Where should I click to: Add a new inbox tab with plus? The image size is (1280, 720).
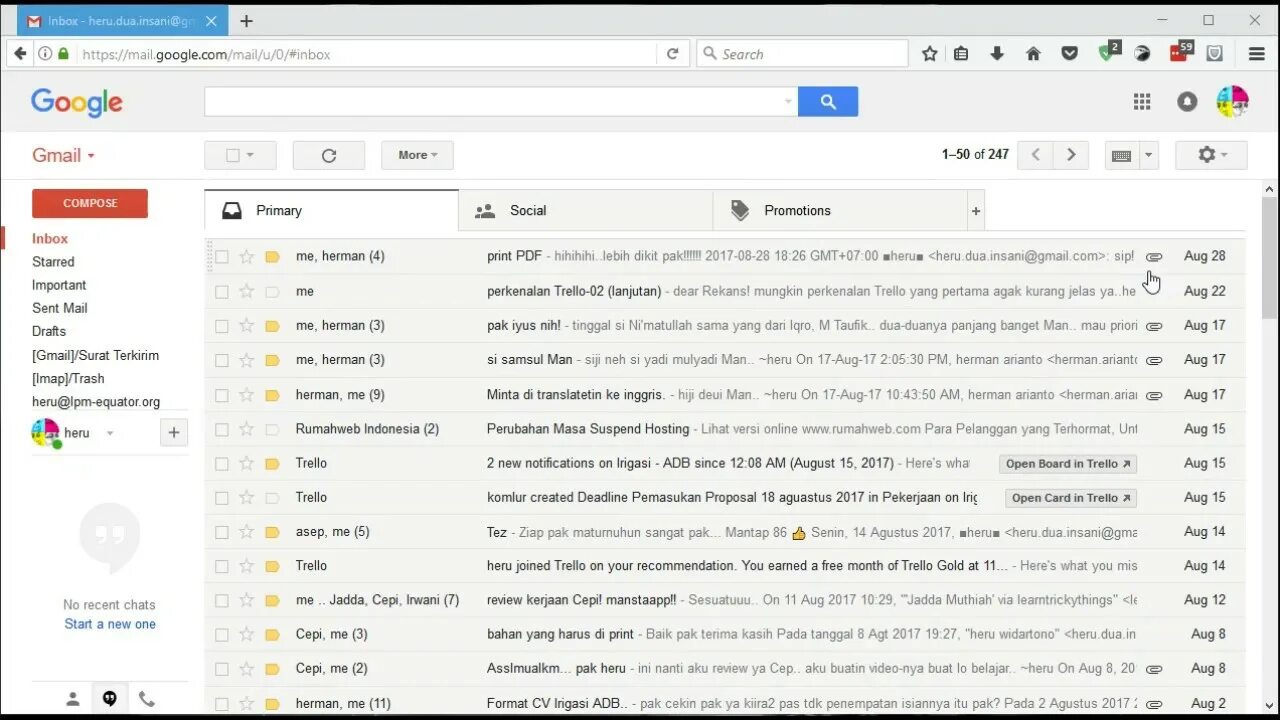click(976, 211)
